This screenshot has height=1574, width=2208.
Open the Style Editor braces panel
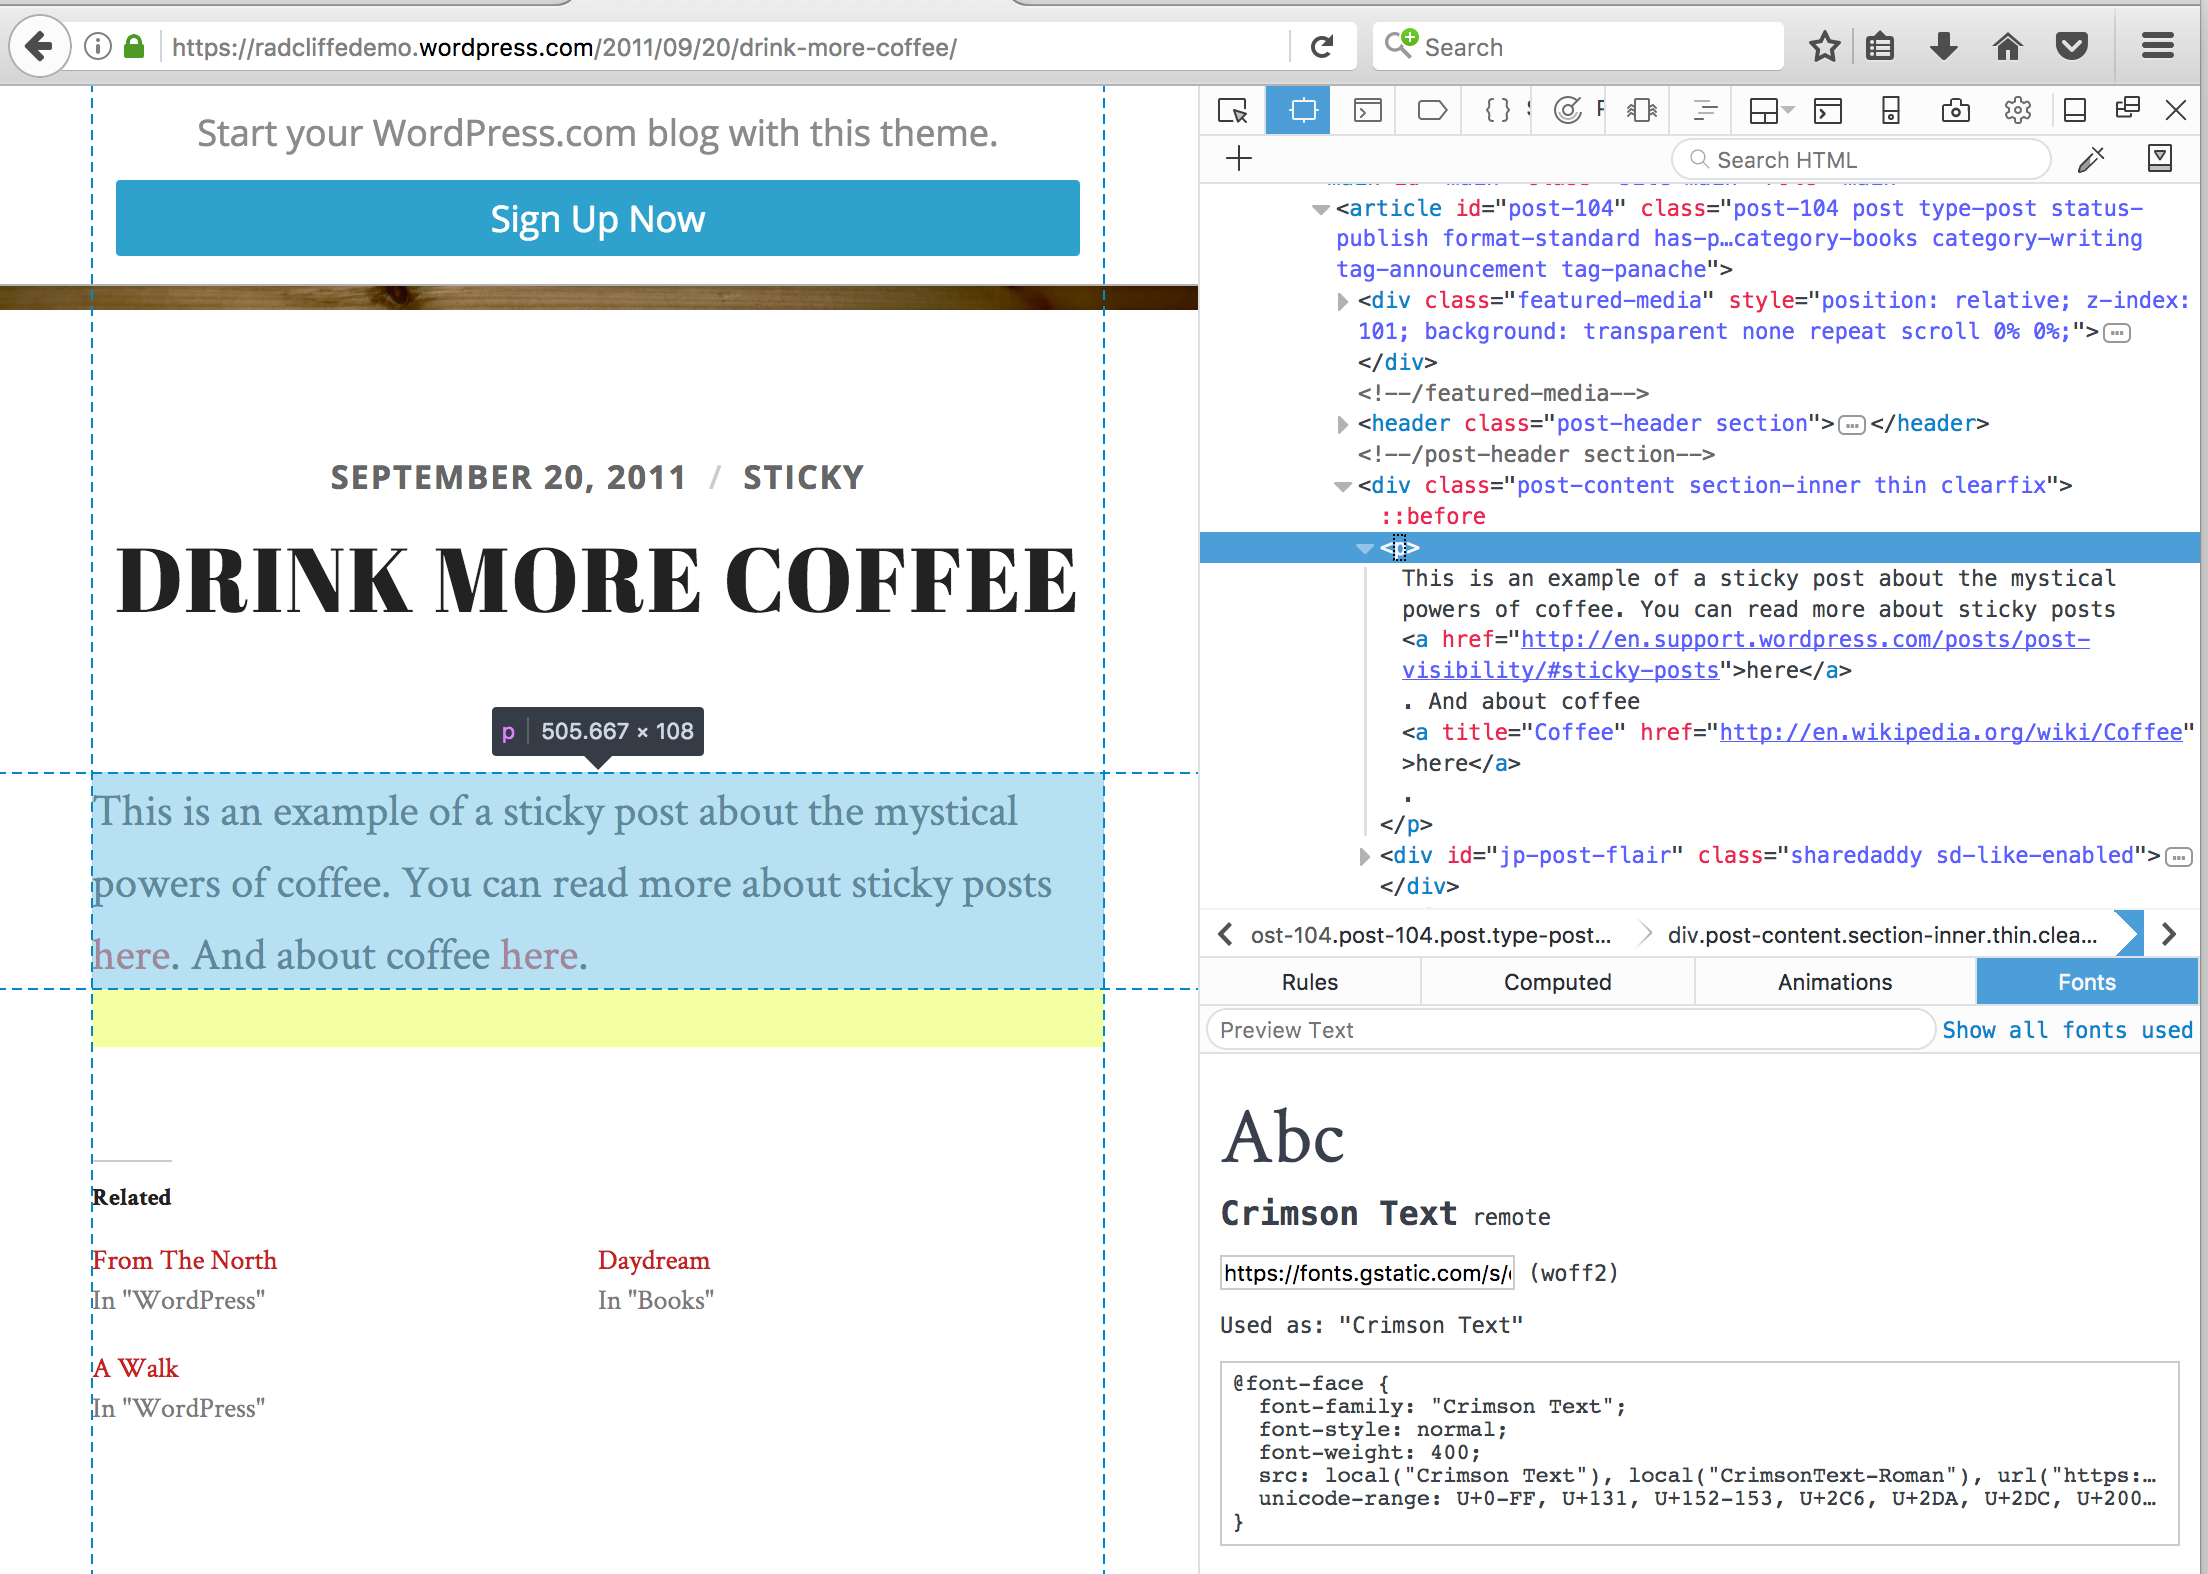tap(1497, 110)
